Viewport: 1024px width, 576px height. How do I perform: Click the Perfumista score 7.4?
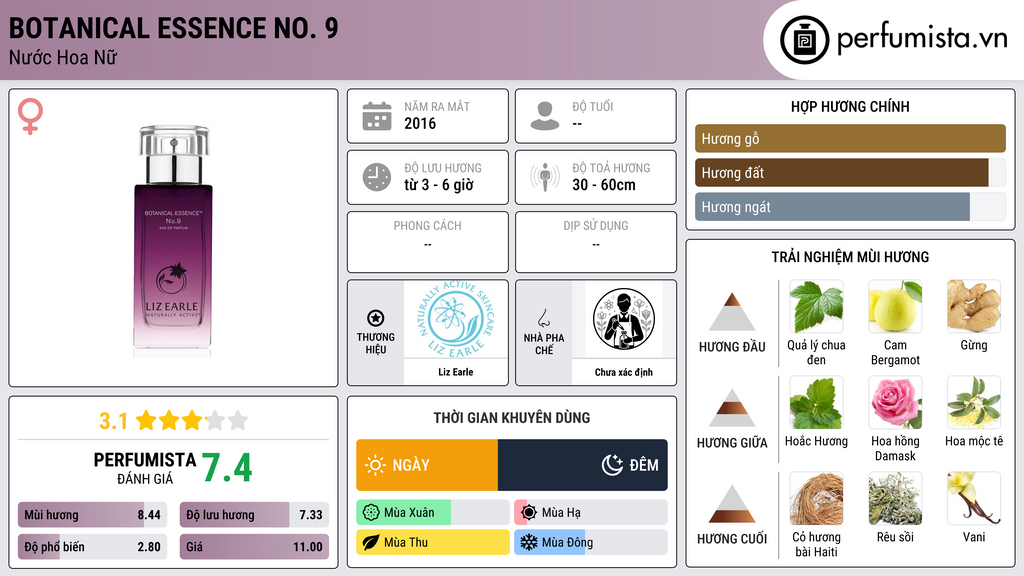click(227, 468)
